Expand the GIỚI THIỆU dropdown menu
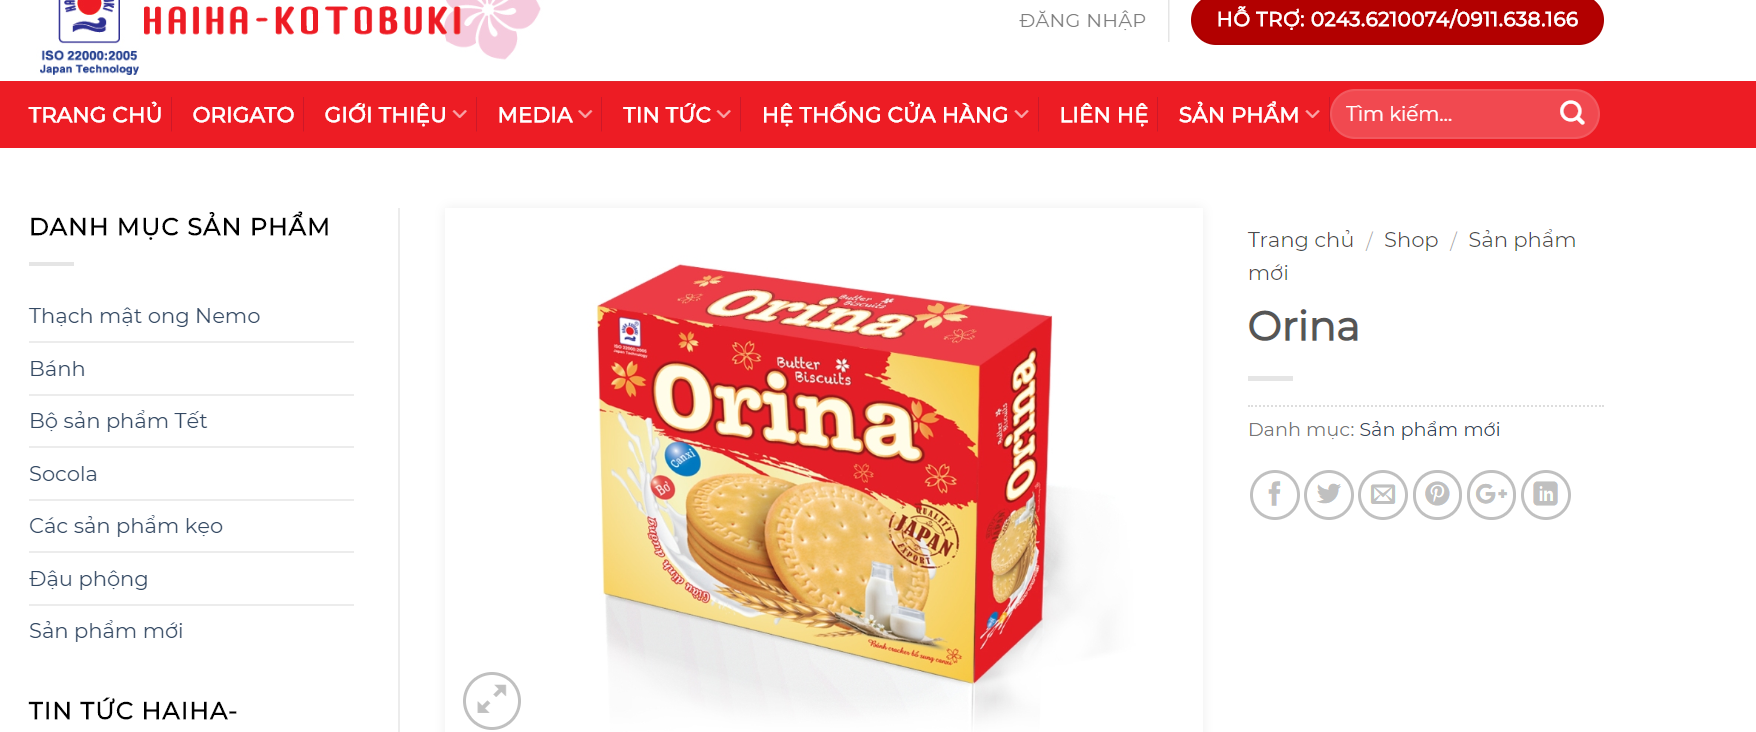The width and height of the screenshot is (1756, 732). 395,114
